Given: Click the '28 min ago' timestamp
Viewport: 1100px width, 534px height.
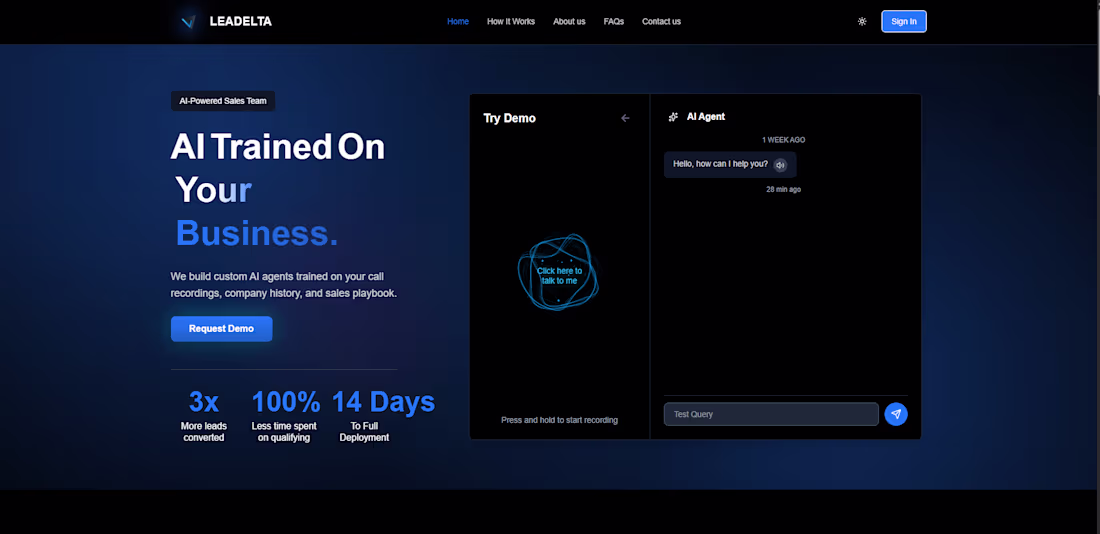Looking at the screenshot, I should (784, 189).
